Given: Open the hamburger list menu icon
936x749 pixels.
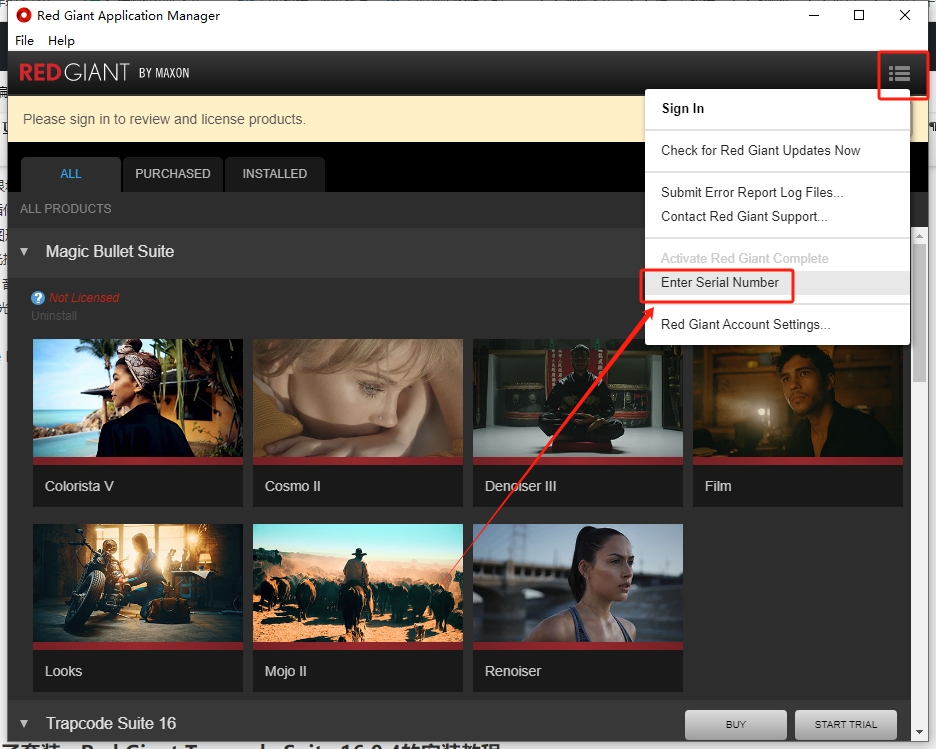Looking at the screenshot, I should [899, 74].
